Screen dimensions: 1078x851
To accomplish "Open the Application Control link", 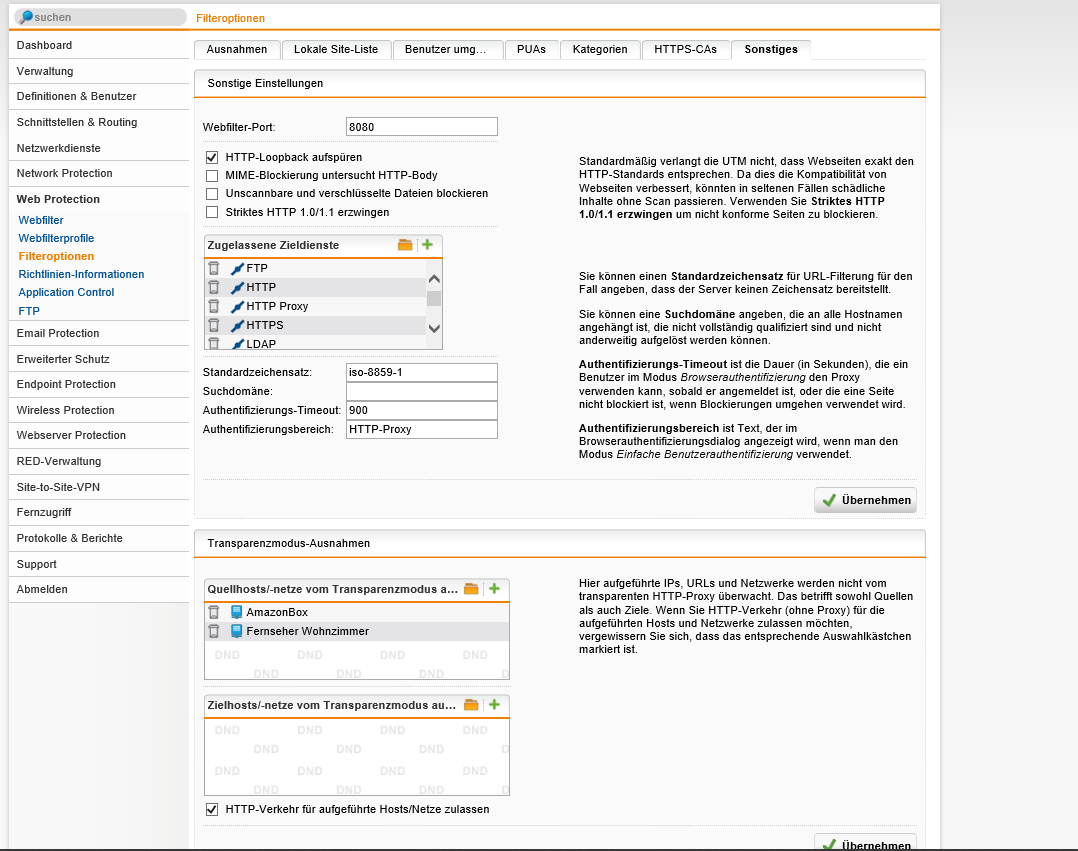I will [66, 292].
